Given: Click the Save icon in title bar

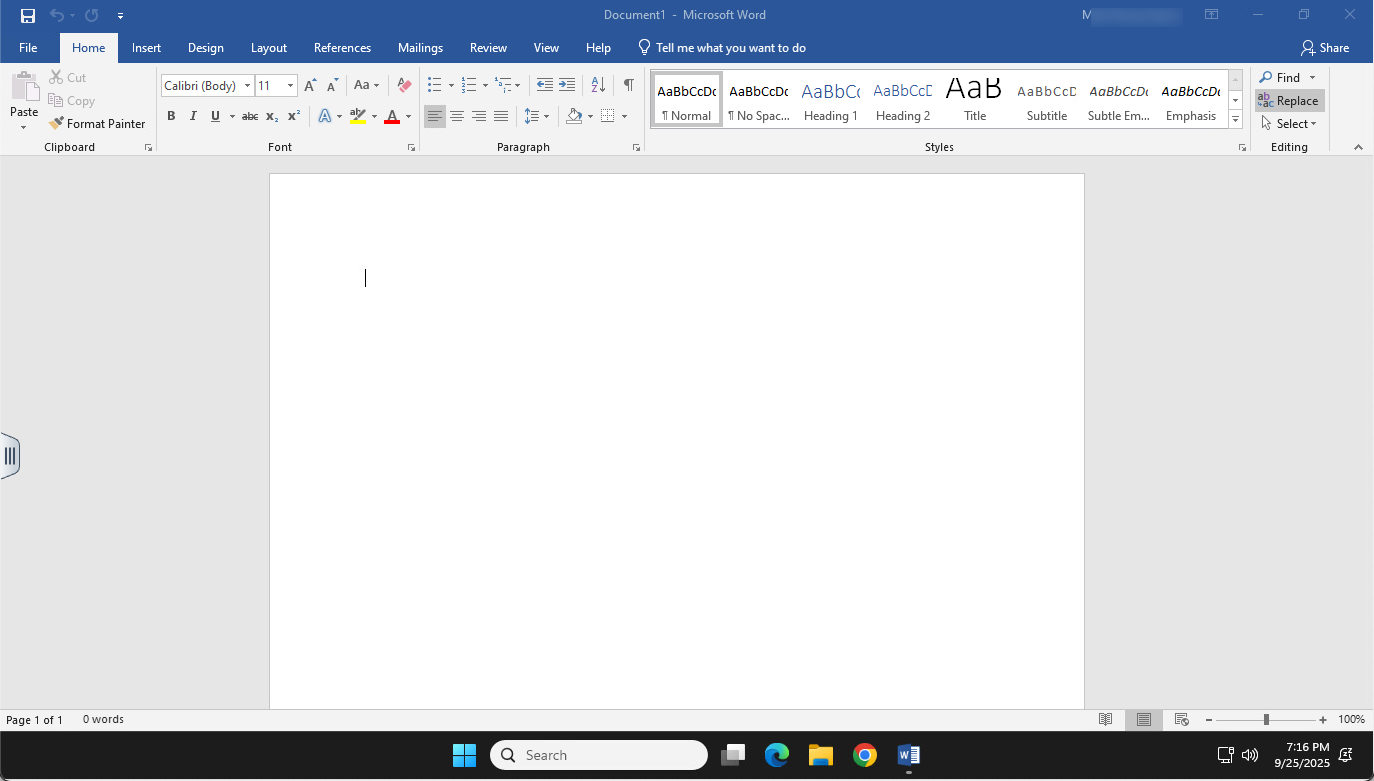Looking at the screenshot, I should (x=28, y=16).
